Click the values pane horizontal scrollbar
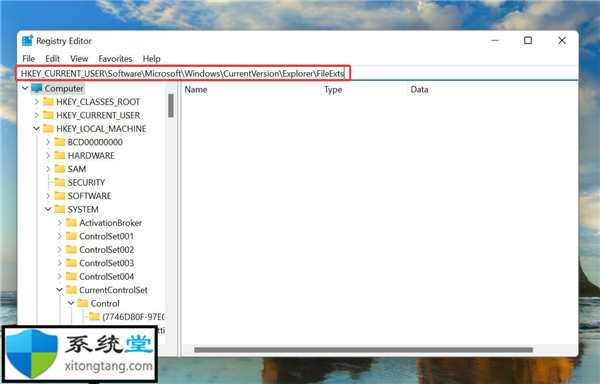This screenshot has height=384, width=600. click(363, 350)
